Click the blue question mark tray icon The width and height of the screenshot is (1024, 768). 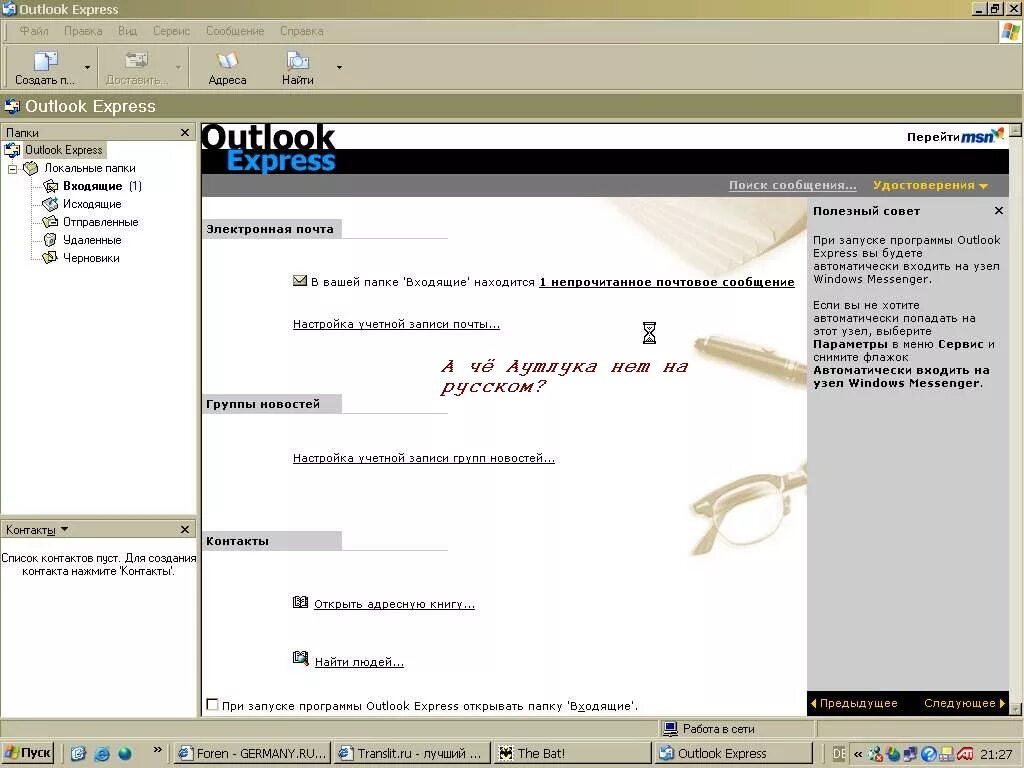(x=929, y=754)
